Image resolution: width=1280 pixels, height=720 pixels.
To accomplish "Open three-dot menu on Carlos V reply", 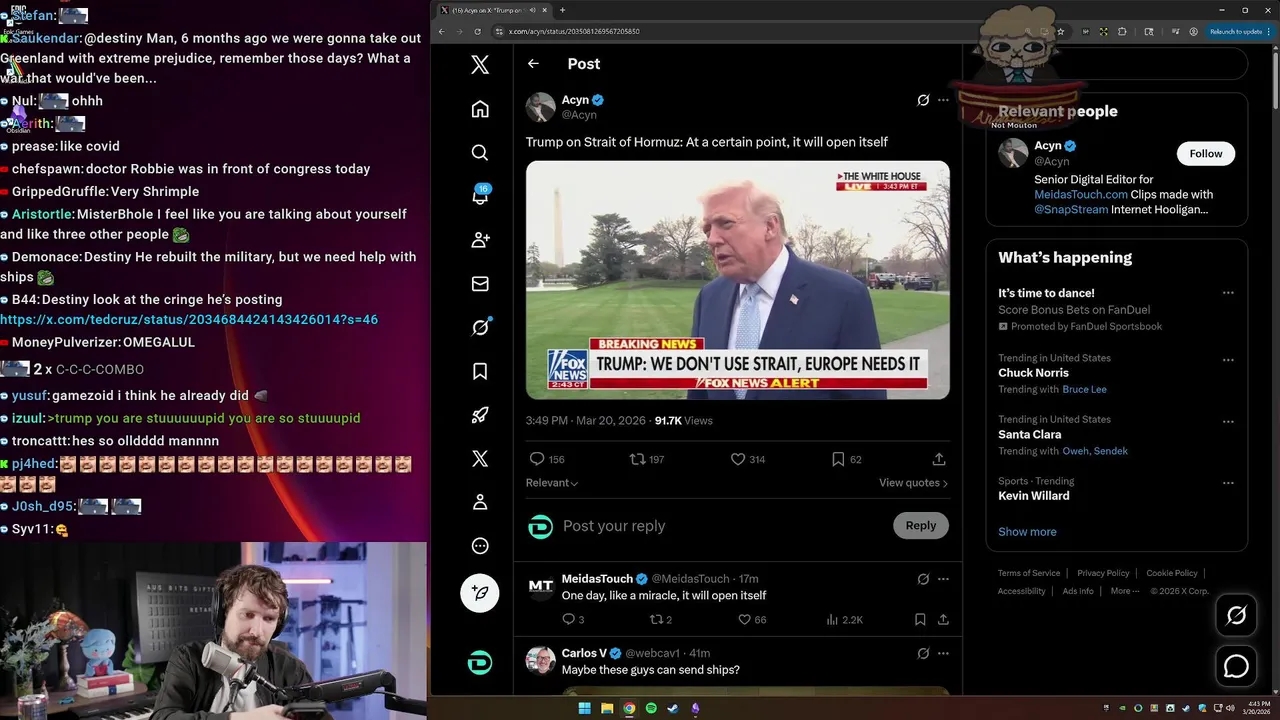I will tap(943, 653).
